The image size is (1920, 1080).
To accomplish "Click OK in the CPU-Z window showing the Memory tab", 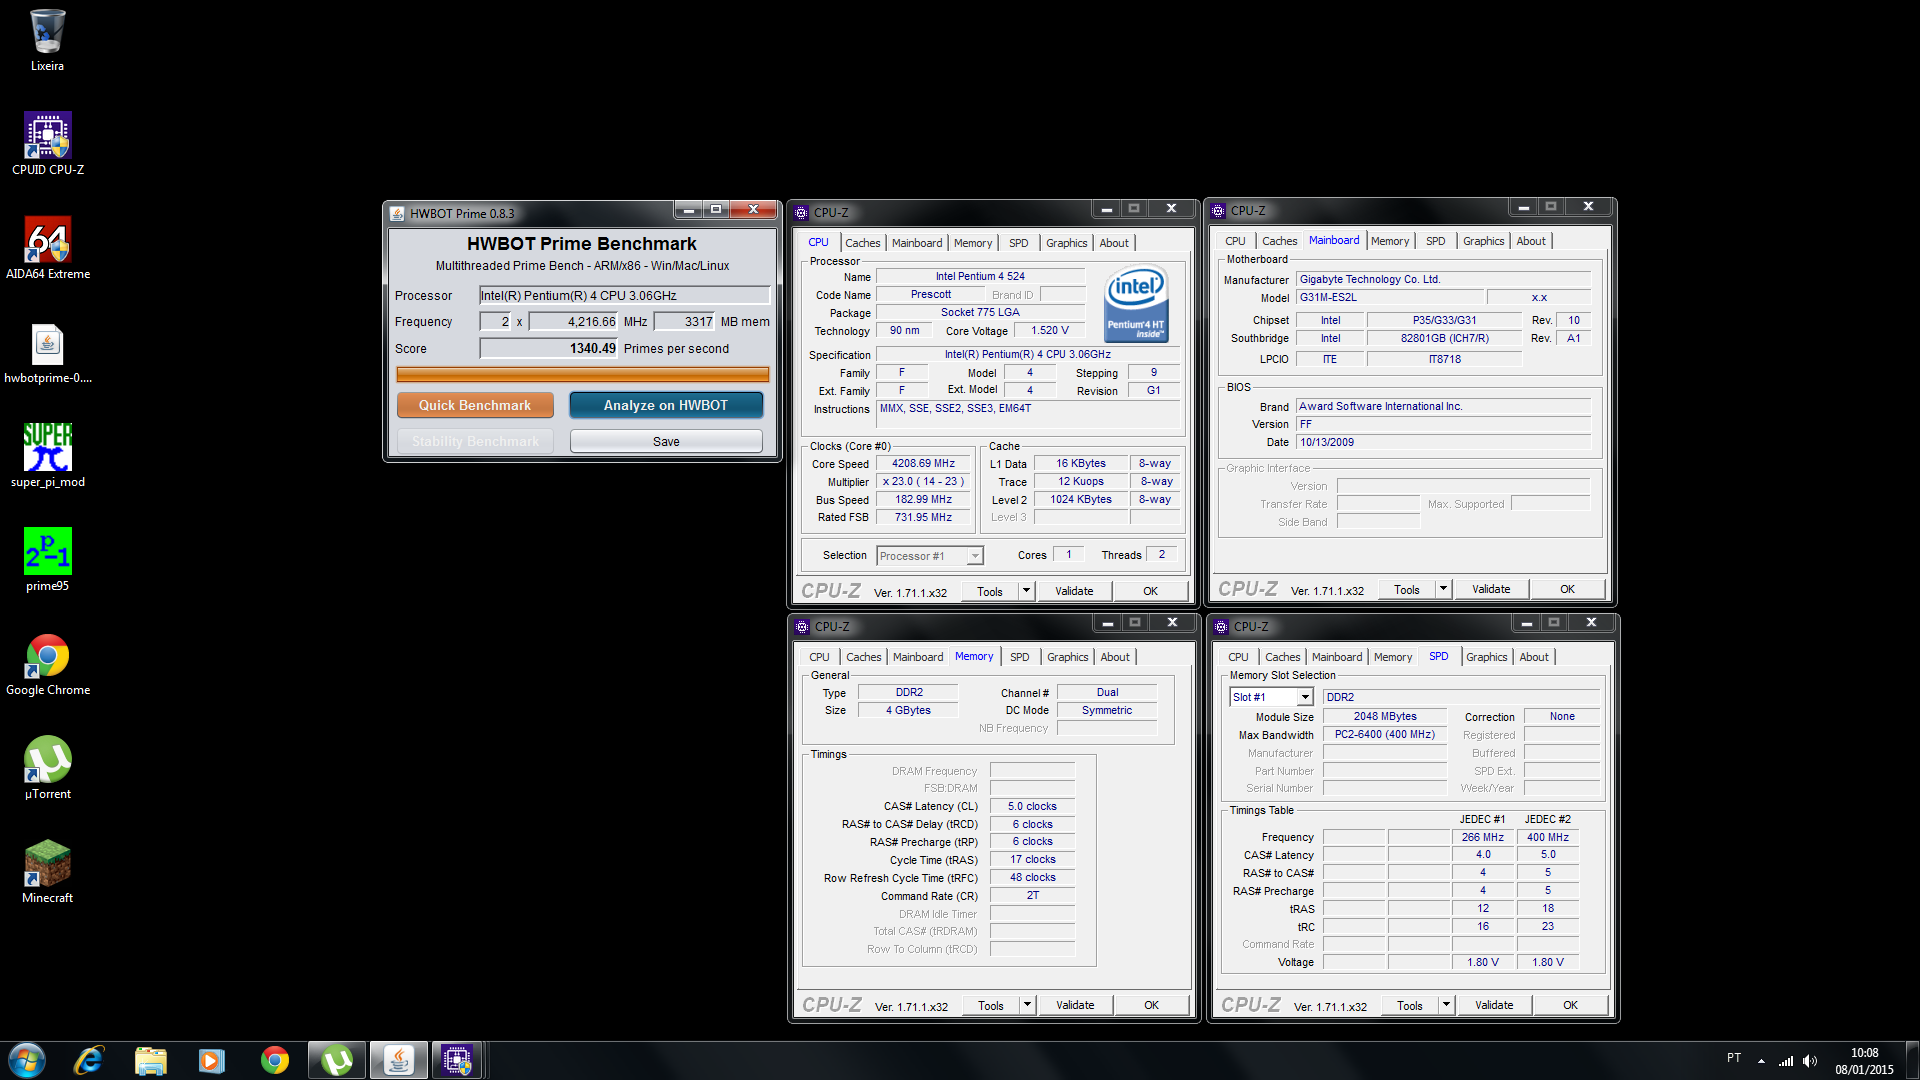I will click(x=1151, y=1005).
